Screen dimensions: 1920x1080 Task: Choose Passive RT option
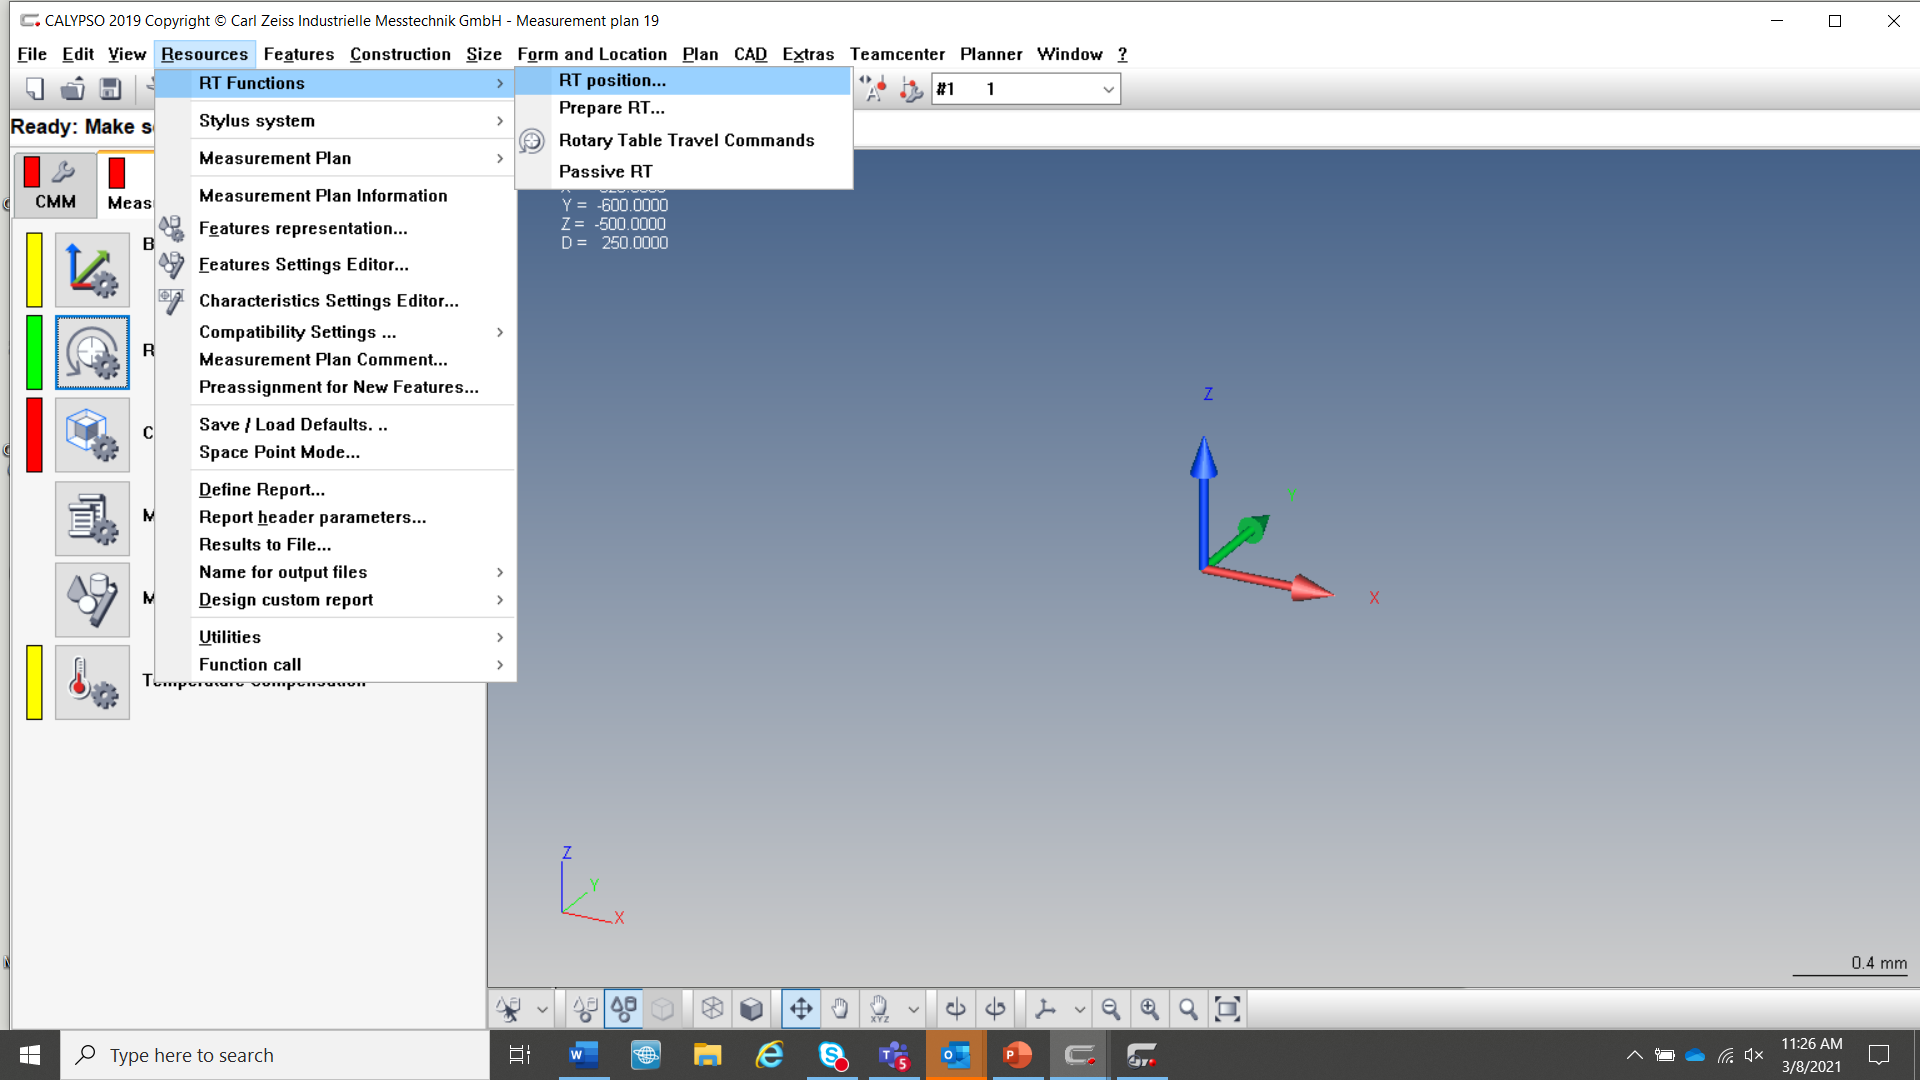coord(605,171)
